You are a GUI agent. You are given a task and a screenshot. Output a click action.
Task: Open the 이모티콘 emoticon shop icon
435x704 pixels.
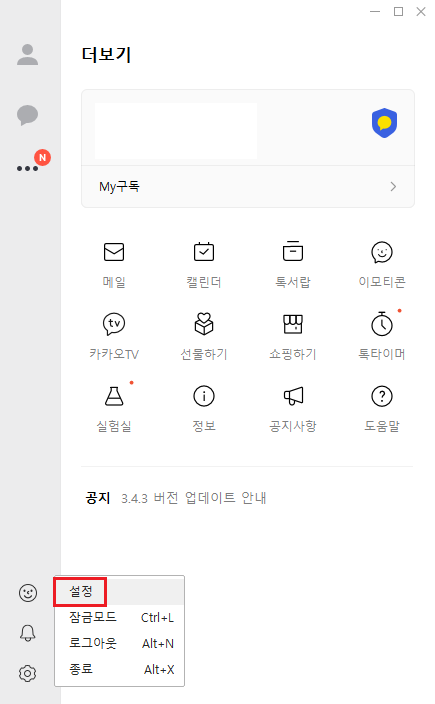382,252
